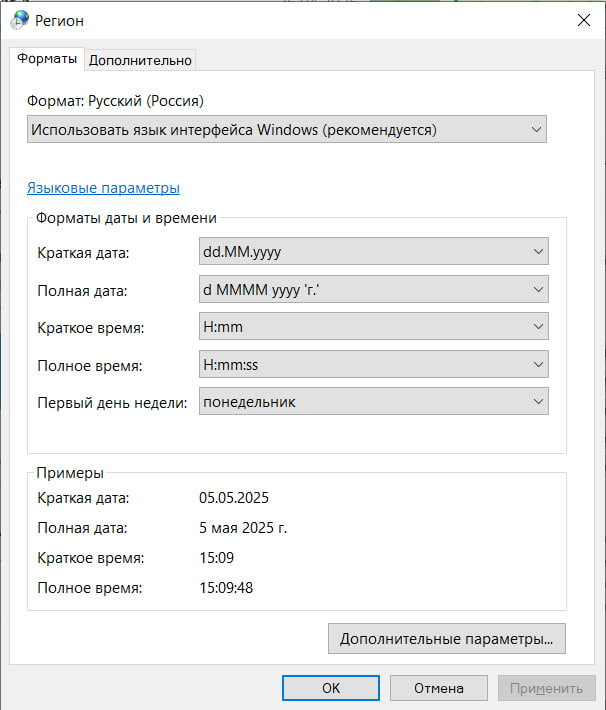The image size is (606, 710).
Task: Click arrow icon next to понедельник
Action: click(x=538, y=402)
